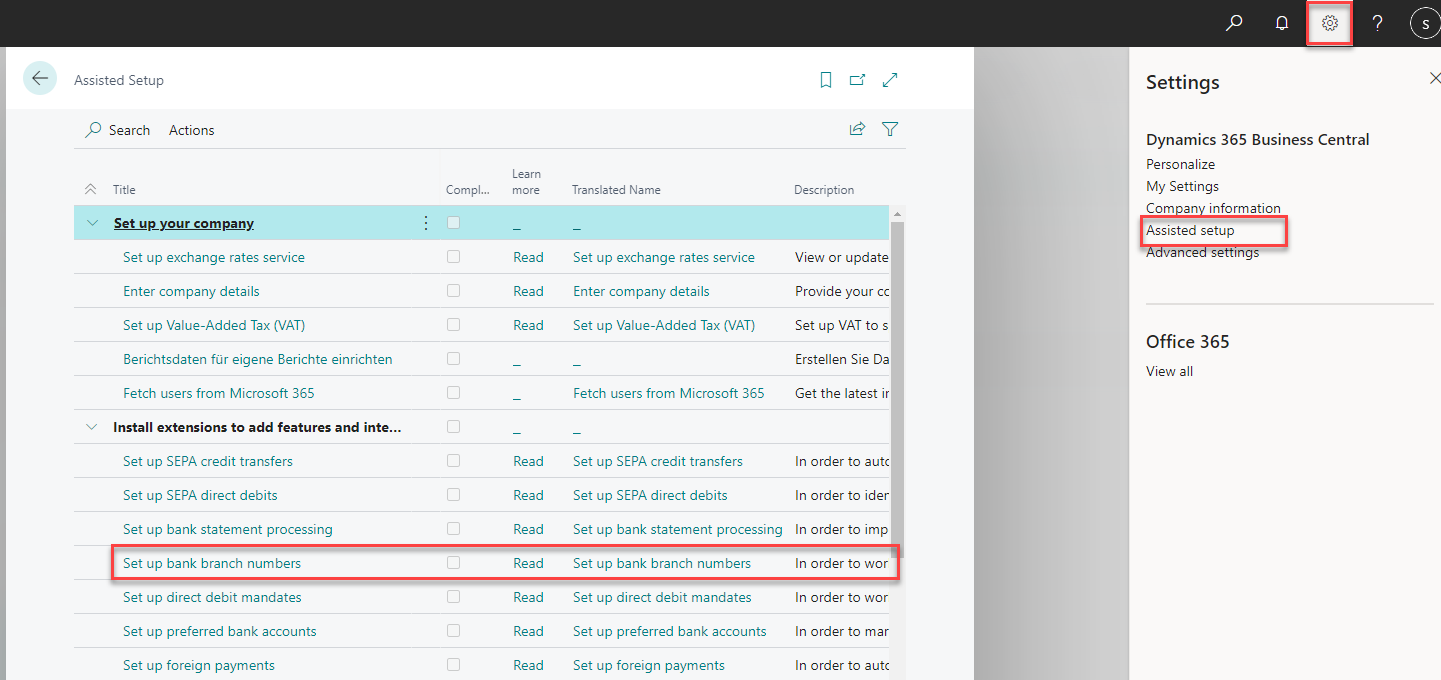Open Set up direct debit mandates link
The height and width of the screenshot is (680, 1441).
click(x=212, y=597)
